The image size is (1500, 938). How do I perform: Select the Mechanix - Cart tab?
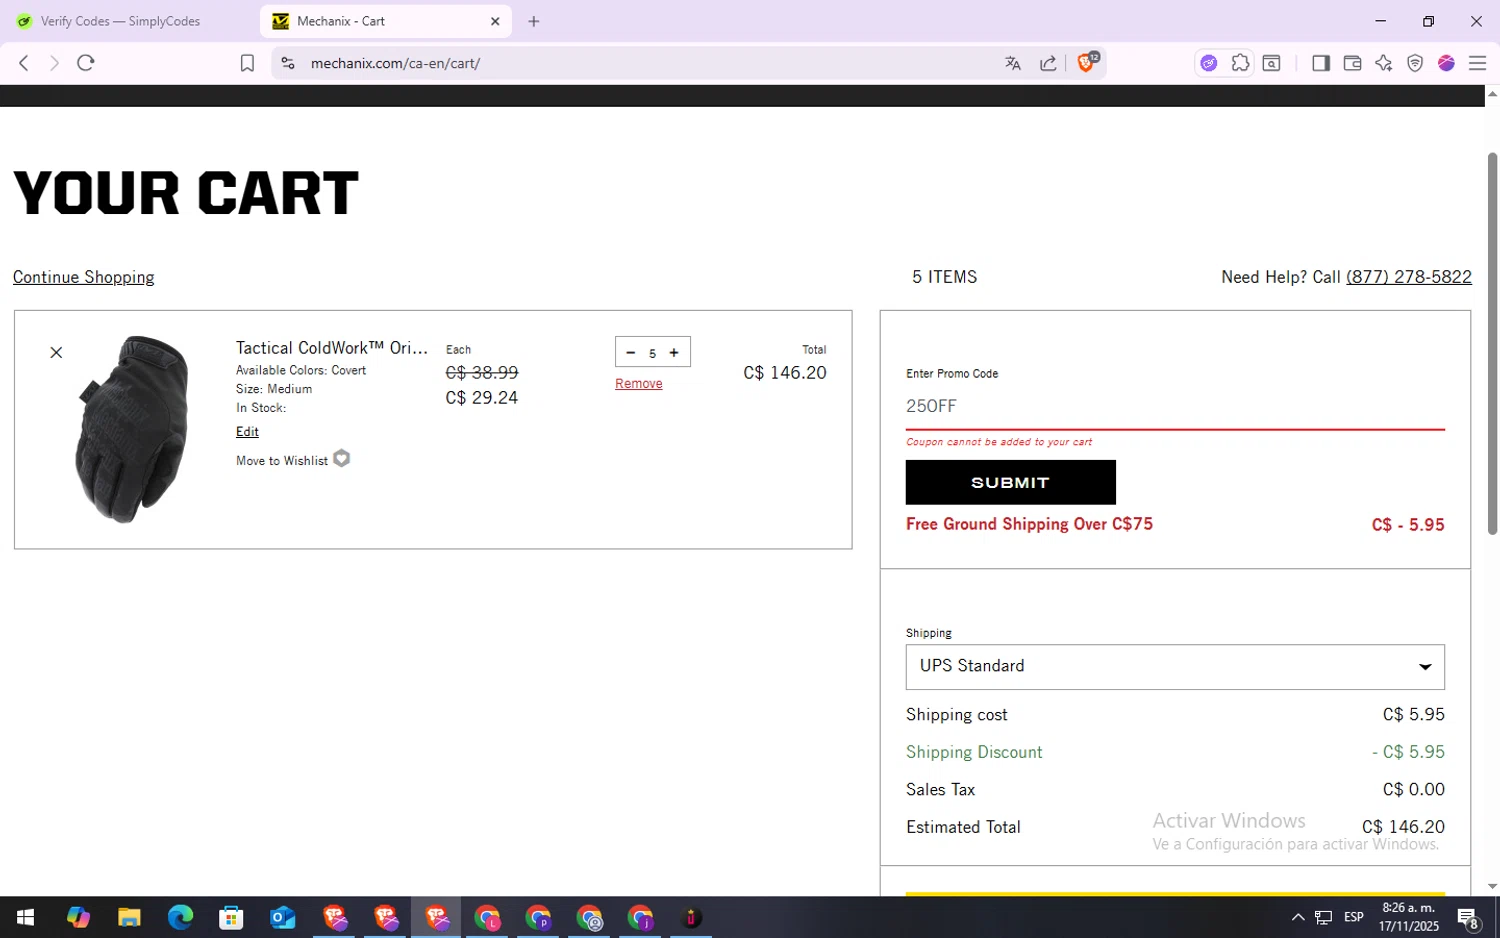click(385, 21)
